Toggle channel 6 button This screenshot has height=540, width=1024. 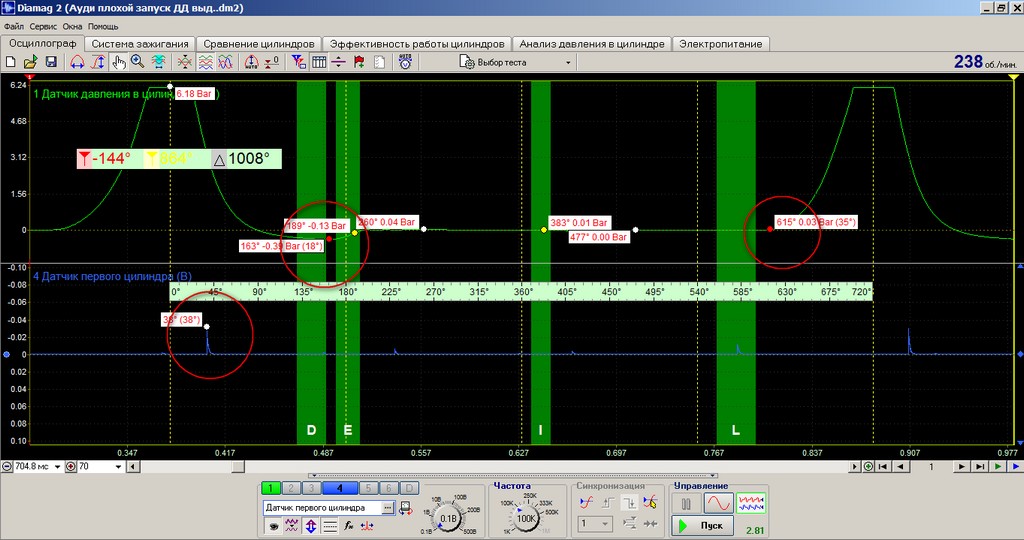coord(389,488)
